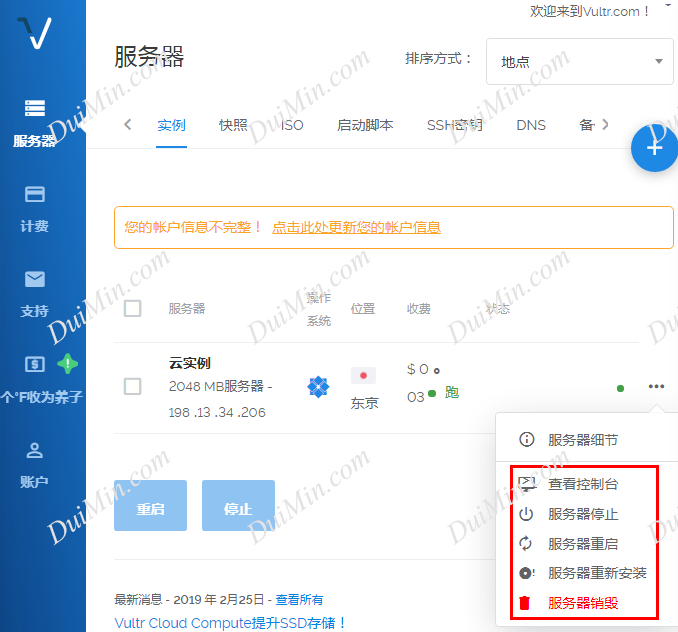Click the refresh icon beside 服务器重启
Image resolution: width=678 pixels, height=632 pixels.
point(525,543)
